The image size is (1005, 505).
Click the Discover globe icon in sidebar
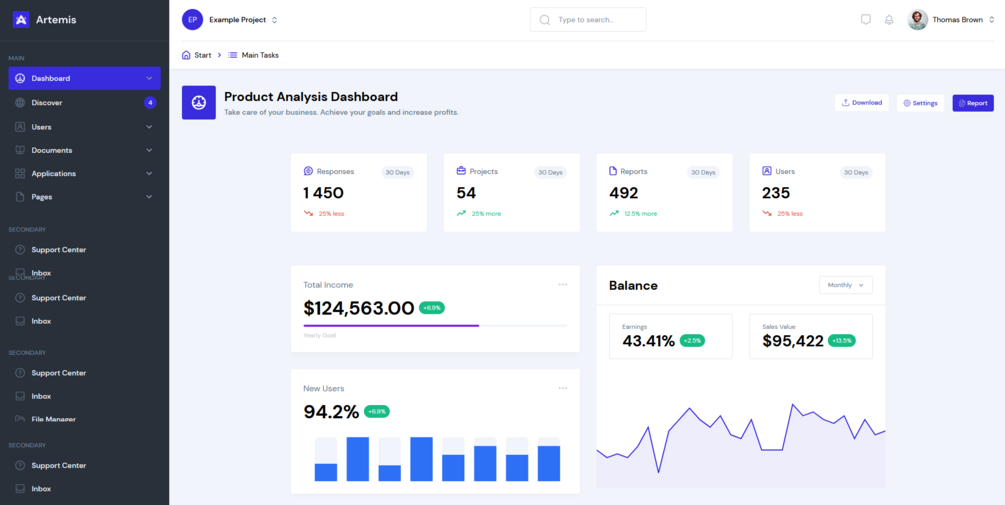(20, 103)
